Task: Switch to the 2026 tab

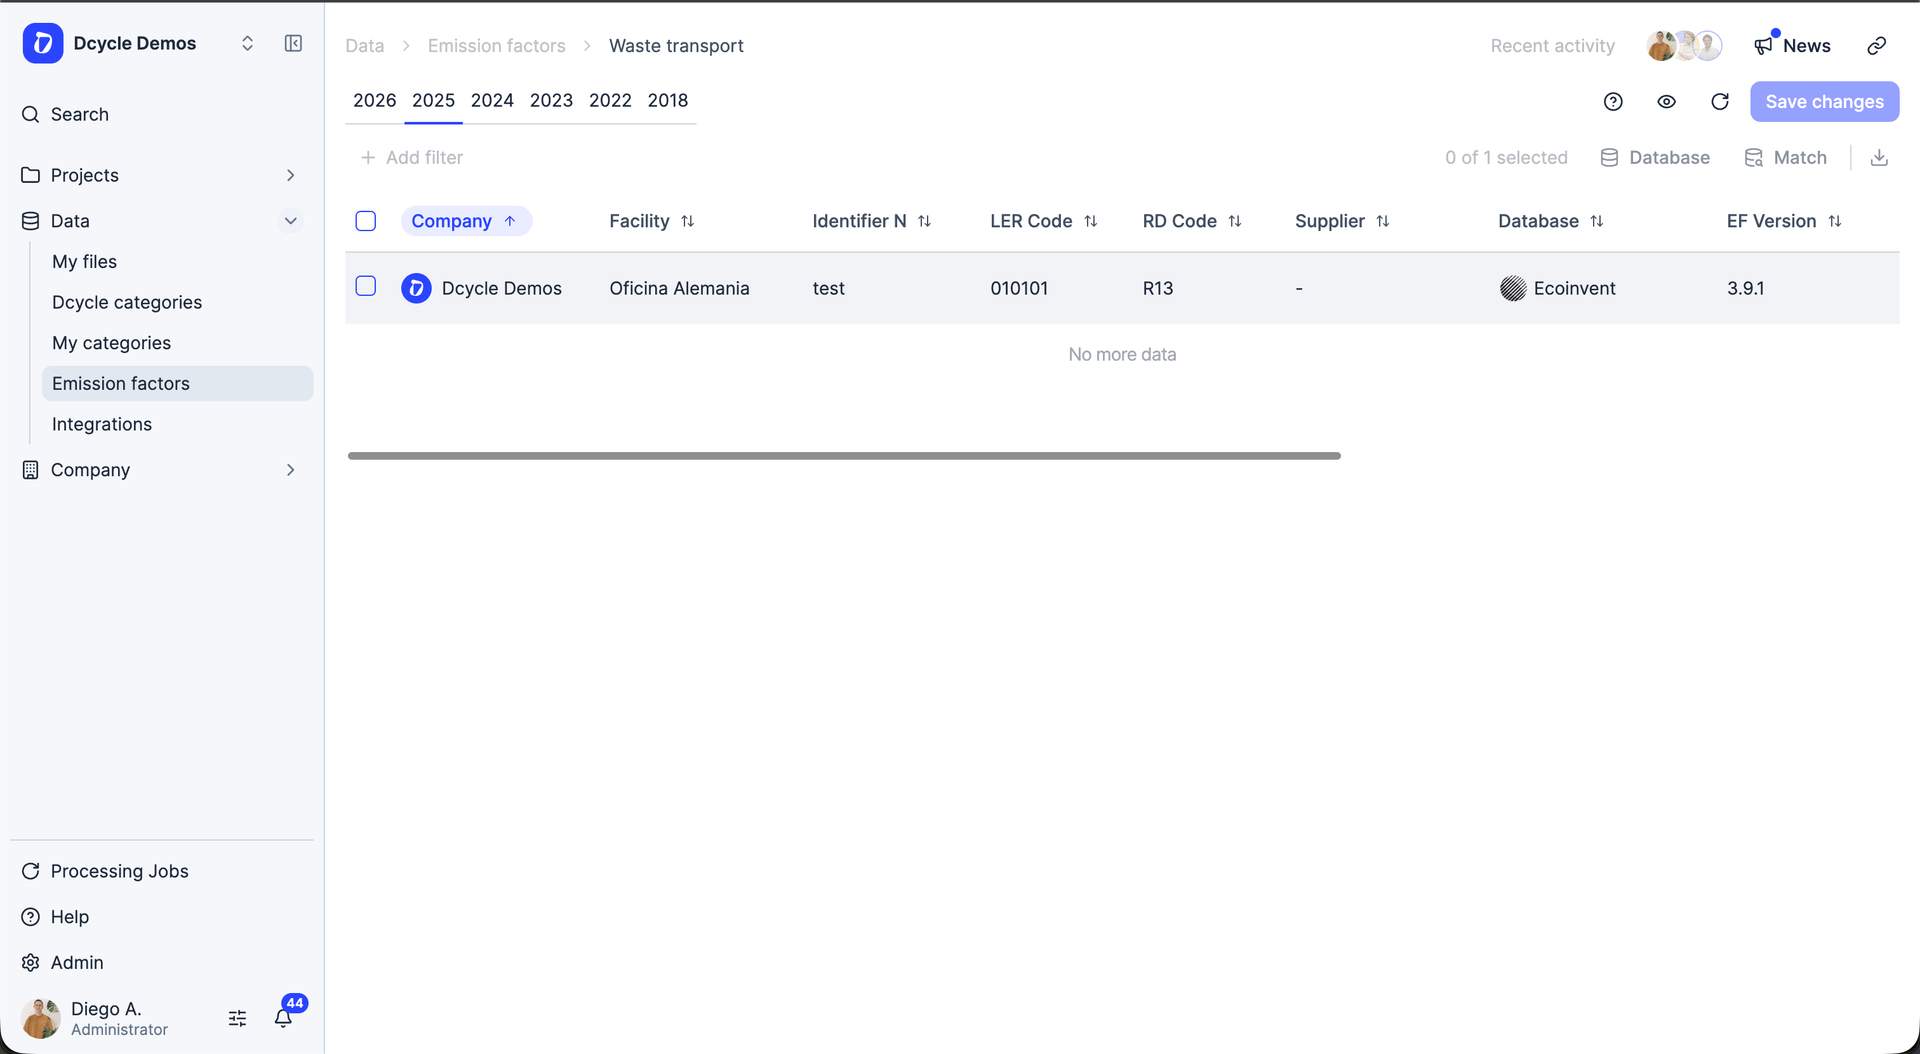Action: tap(375, 100)
